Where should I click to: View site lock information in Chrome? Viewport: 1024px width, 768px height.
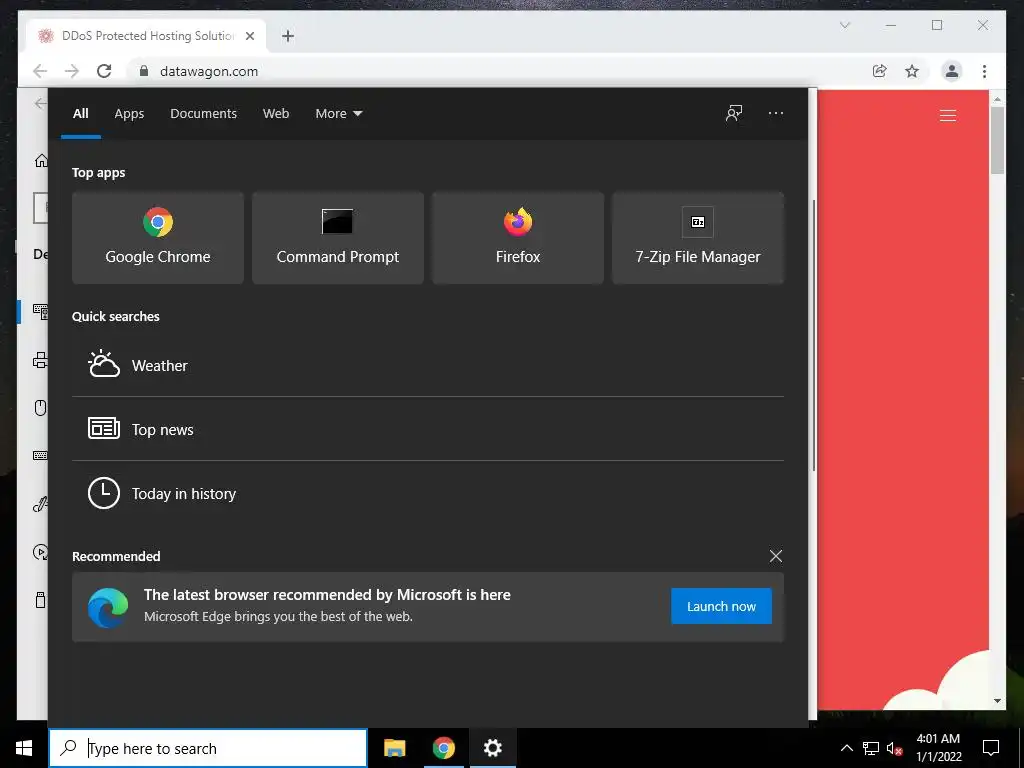tap(144, 71)
